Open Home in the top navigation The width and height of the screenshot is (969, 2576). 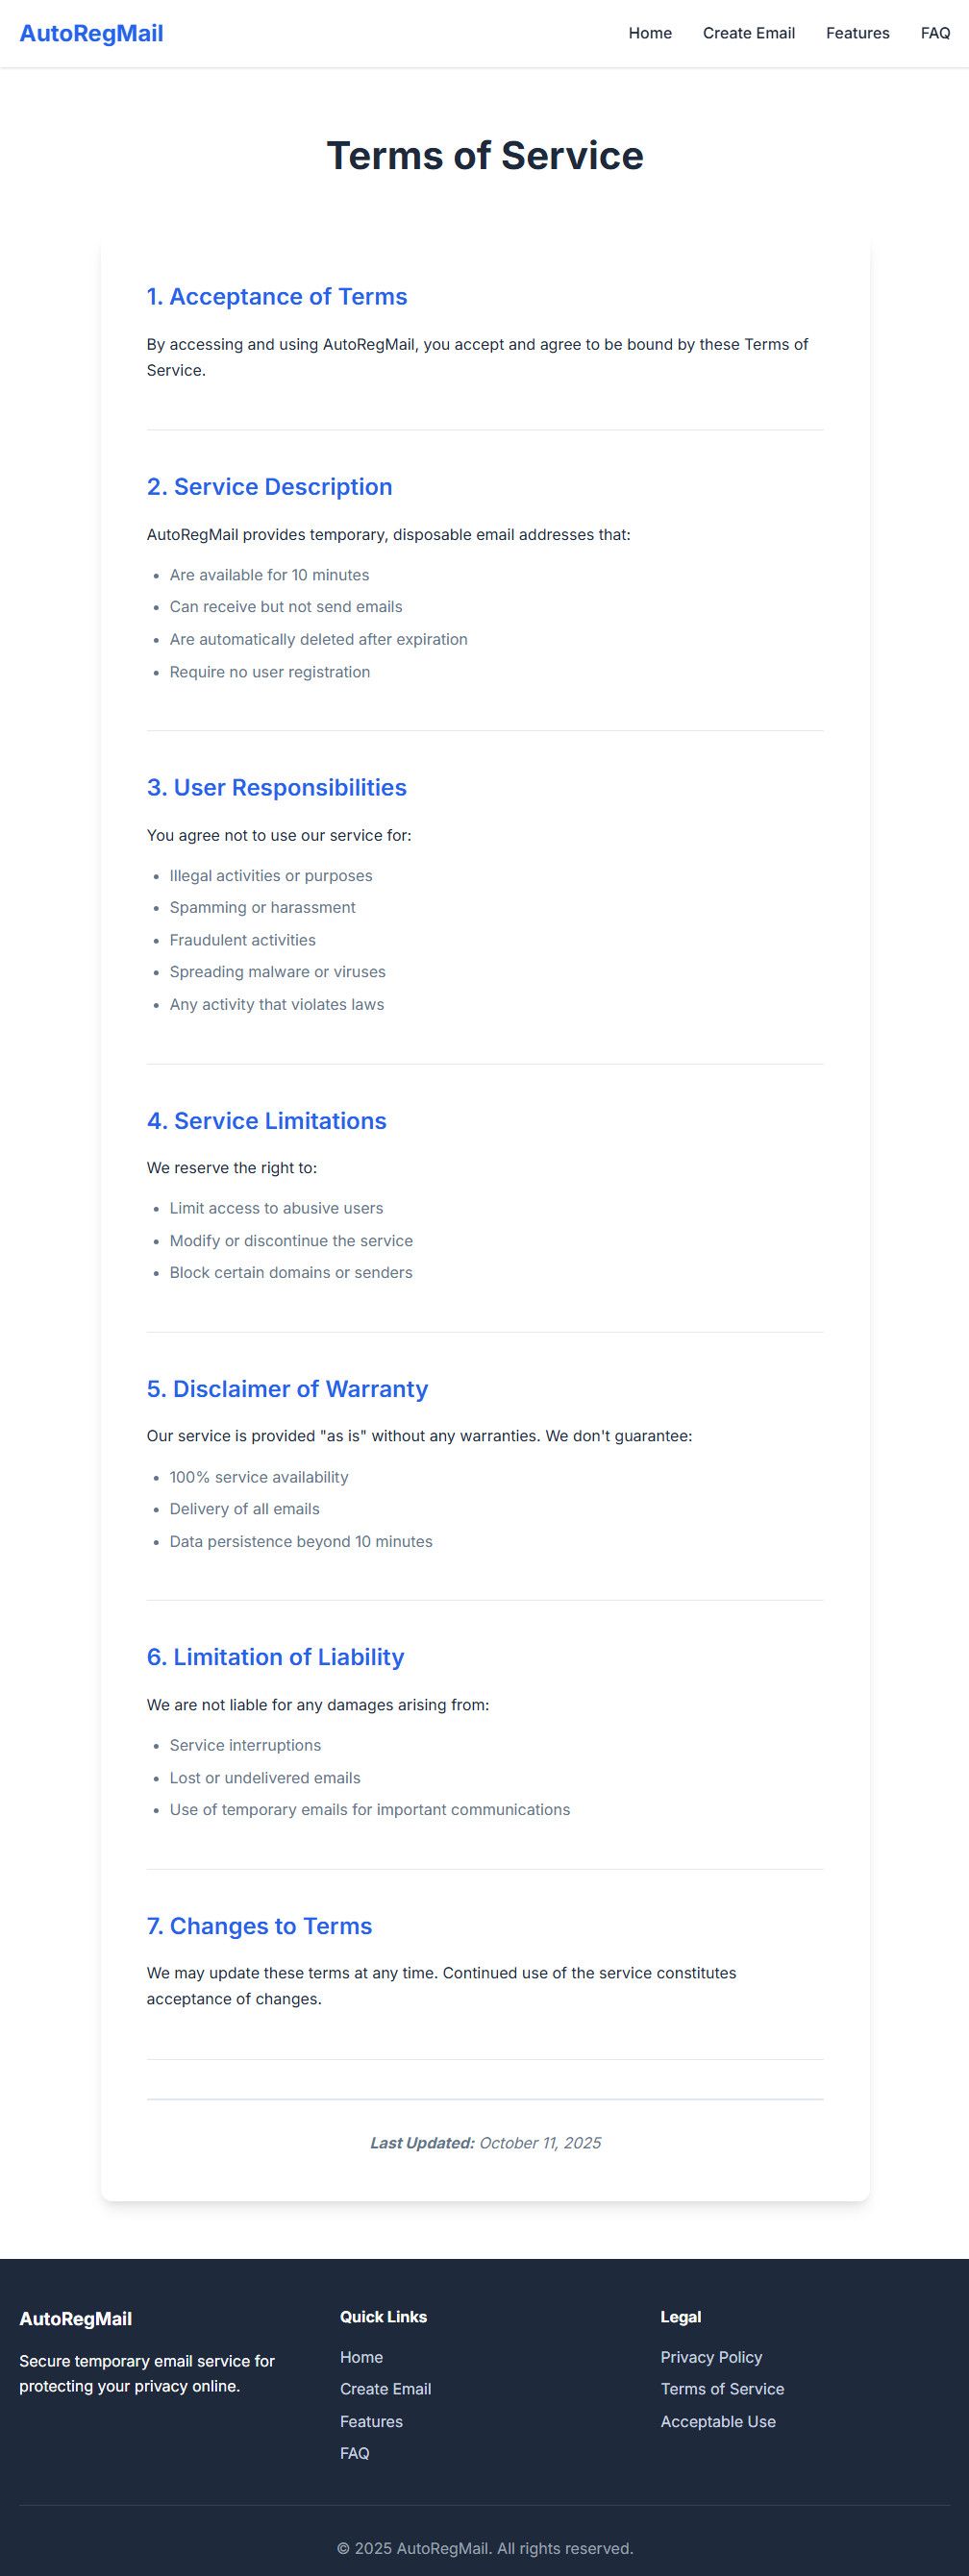pyautogui.click(x=650, y=34)
